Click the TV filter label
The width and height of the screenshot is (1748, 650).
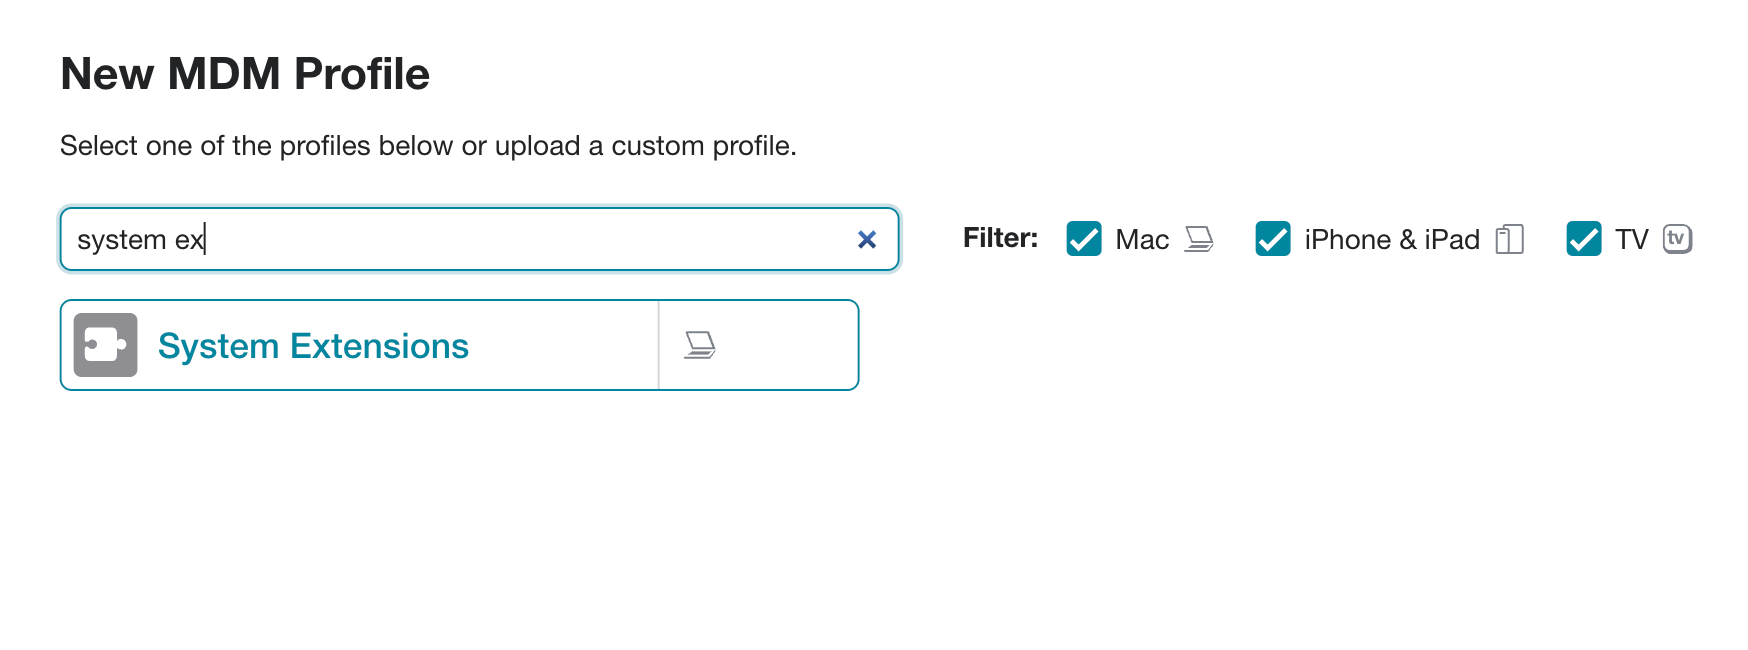[x=1632, y=240]
